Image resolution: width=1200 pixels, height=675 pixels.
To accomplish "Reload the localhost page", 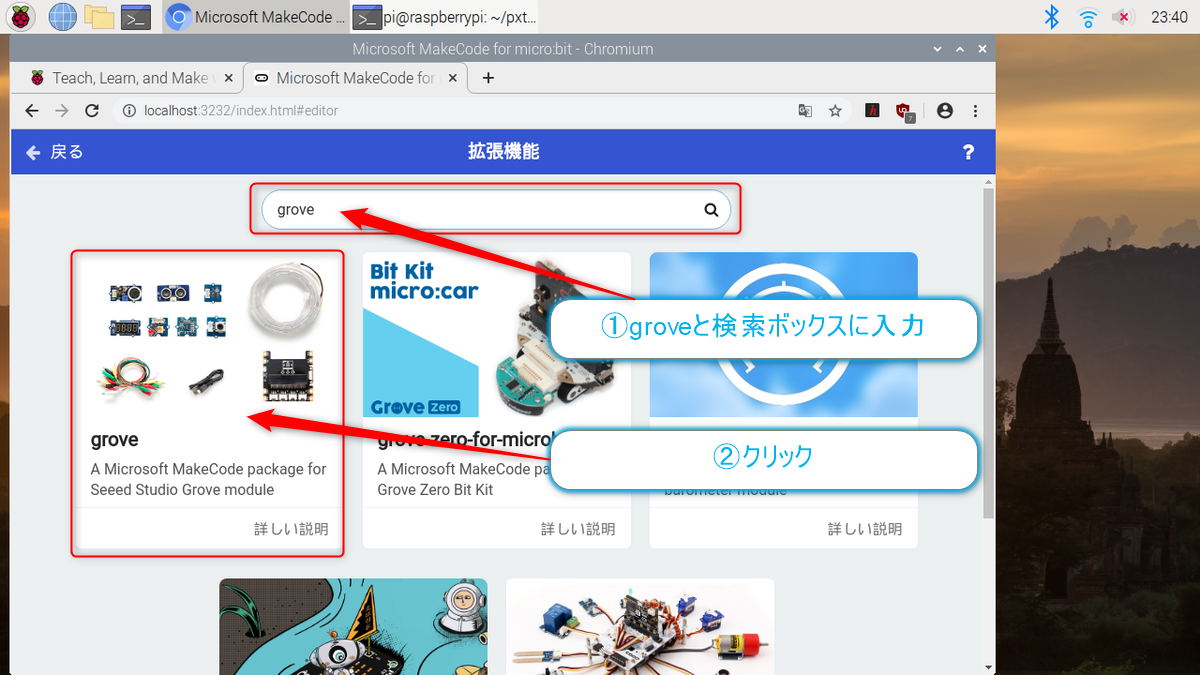I will [x=92, y=111].
